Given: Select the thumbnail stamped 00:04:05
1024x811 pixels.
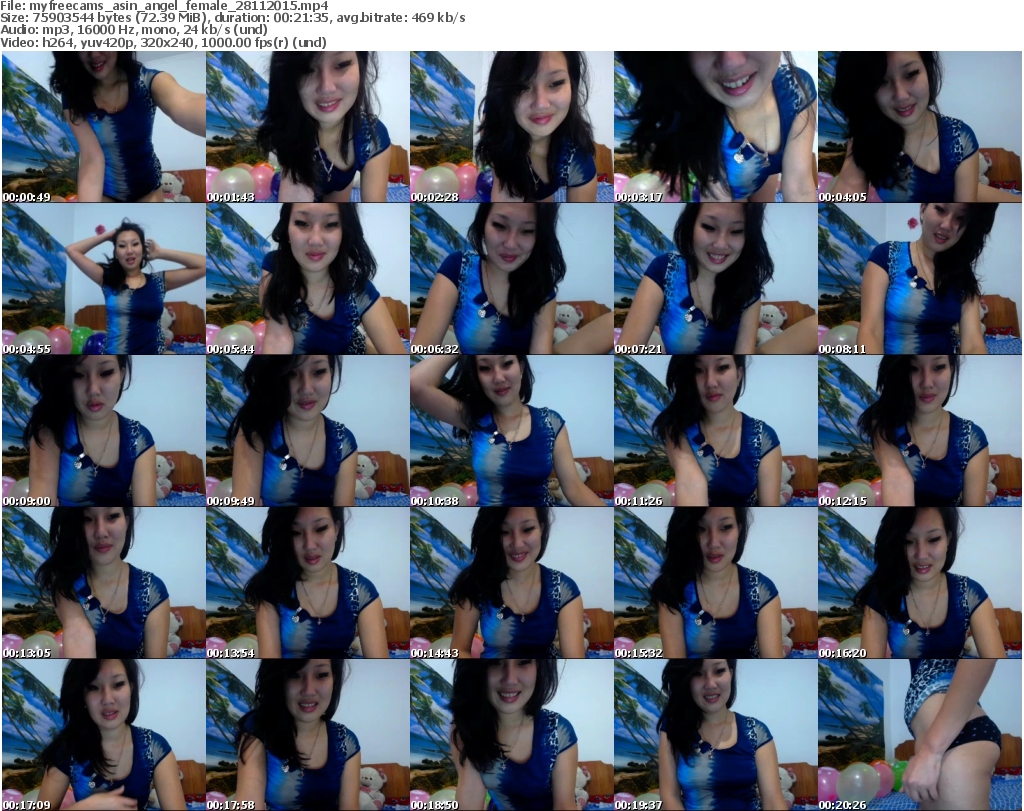Looking at the screenshot, I should [x=920, y=127].
